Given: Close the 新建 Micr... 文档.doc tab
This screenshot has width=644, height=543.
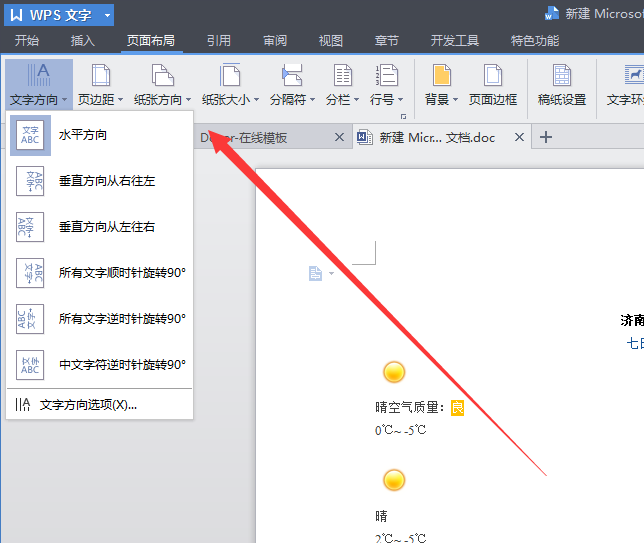Looking at the screenshot, I should pyautogui.click(x=519, y=137).
